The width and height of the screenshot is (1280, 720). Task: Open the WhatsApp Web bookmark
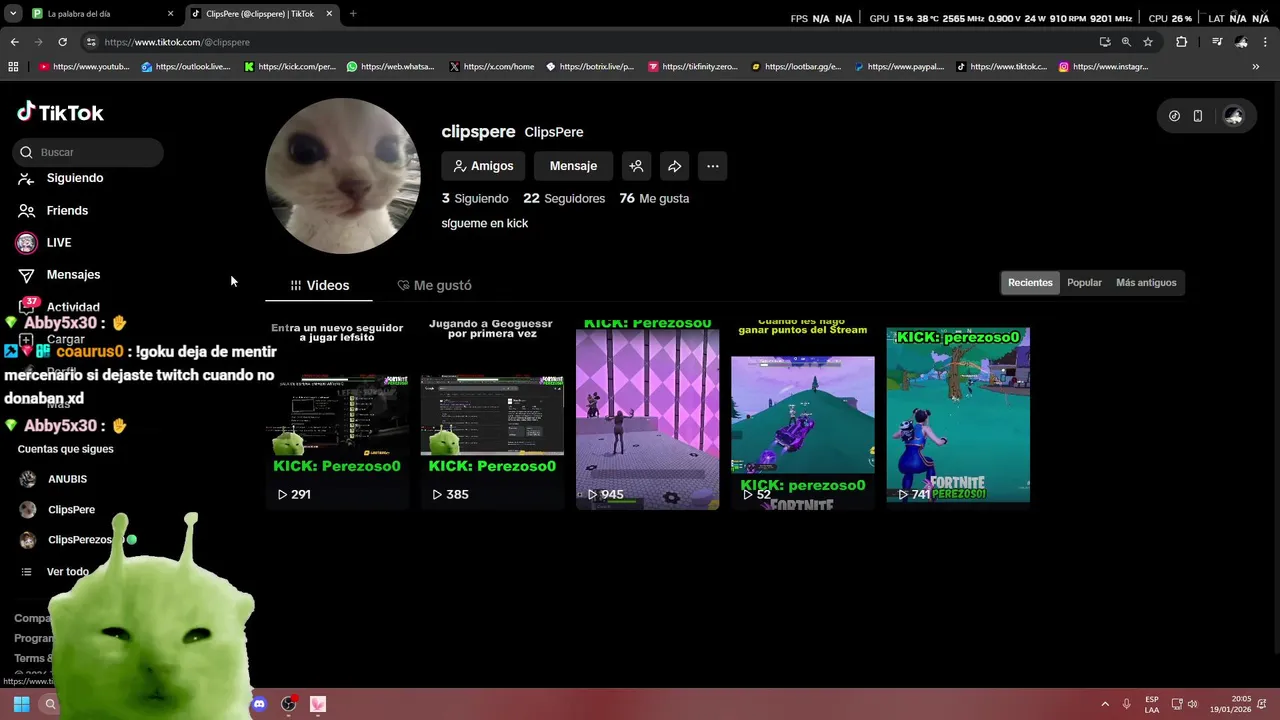pos(390,67)
